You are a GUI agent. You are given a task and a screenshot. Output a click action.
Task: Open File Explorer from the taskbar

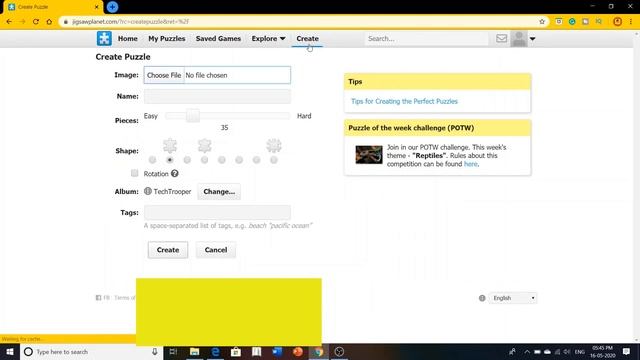[195, 352]
